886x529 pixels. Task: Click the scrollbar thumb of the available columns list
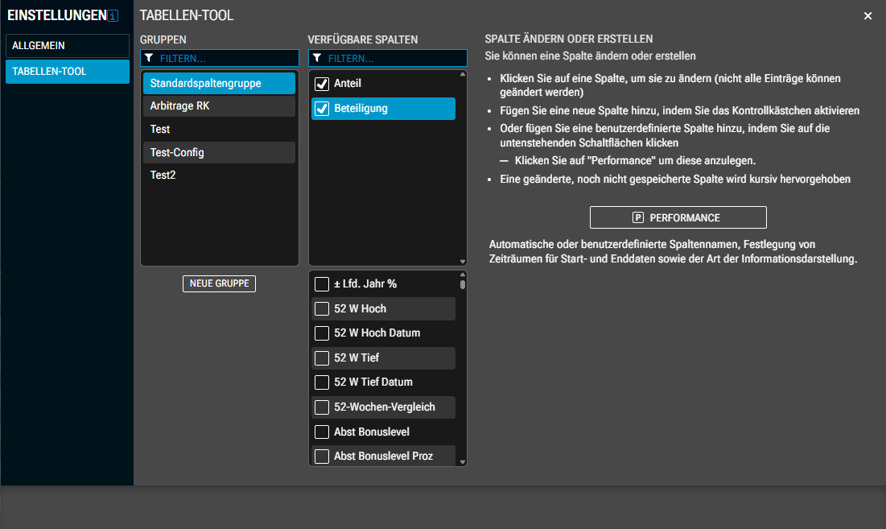coord(462,284)
